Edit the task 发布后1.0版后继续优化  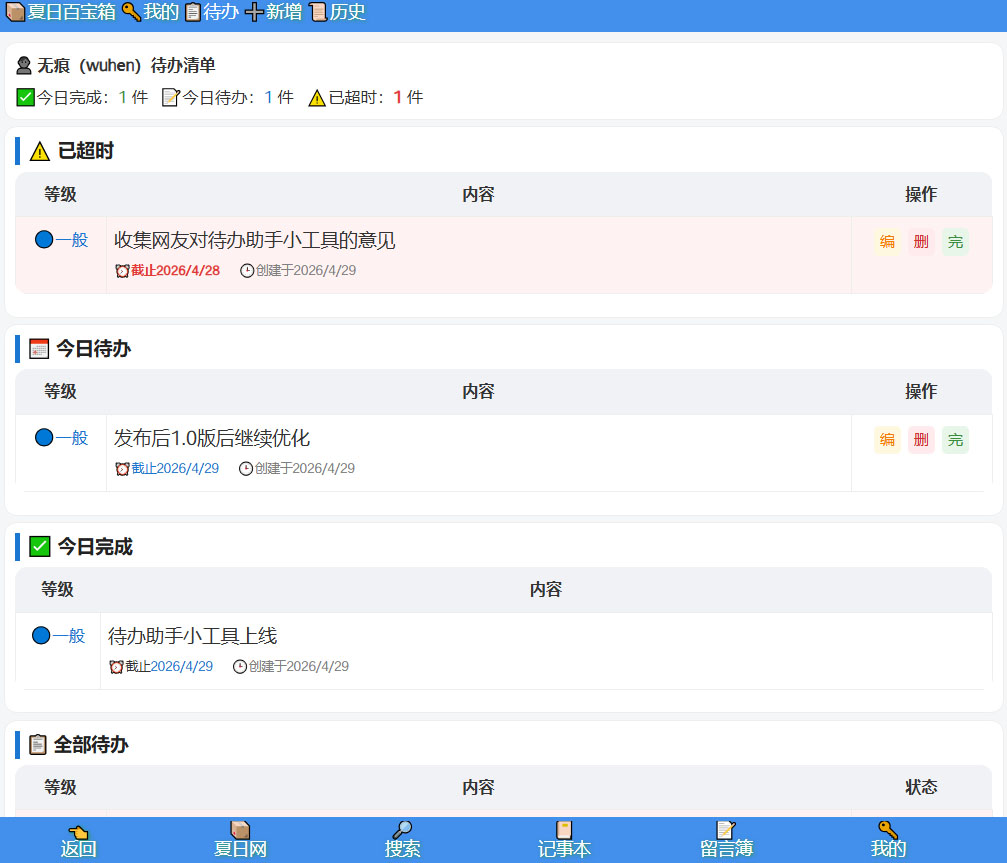click(x=887, y=440)
